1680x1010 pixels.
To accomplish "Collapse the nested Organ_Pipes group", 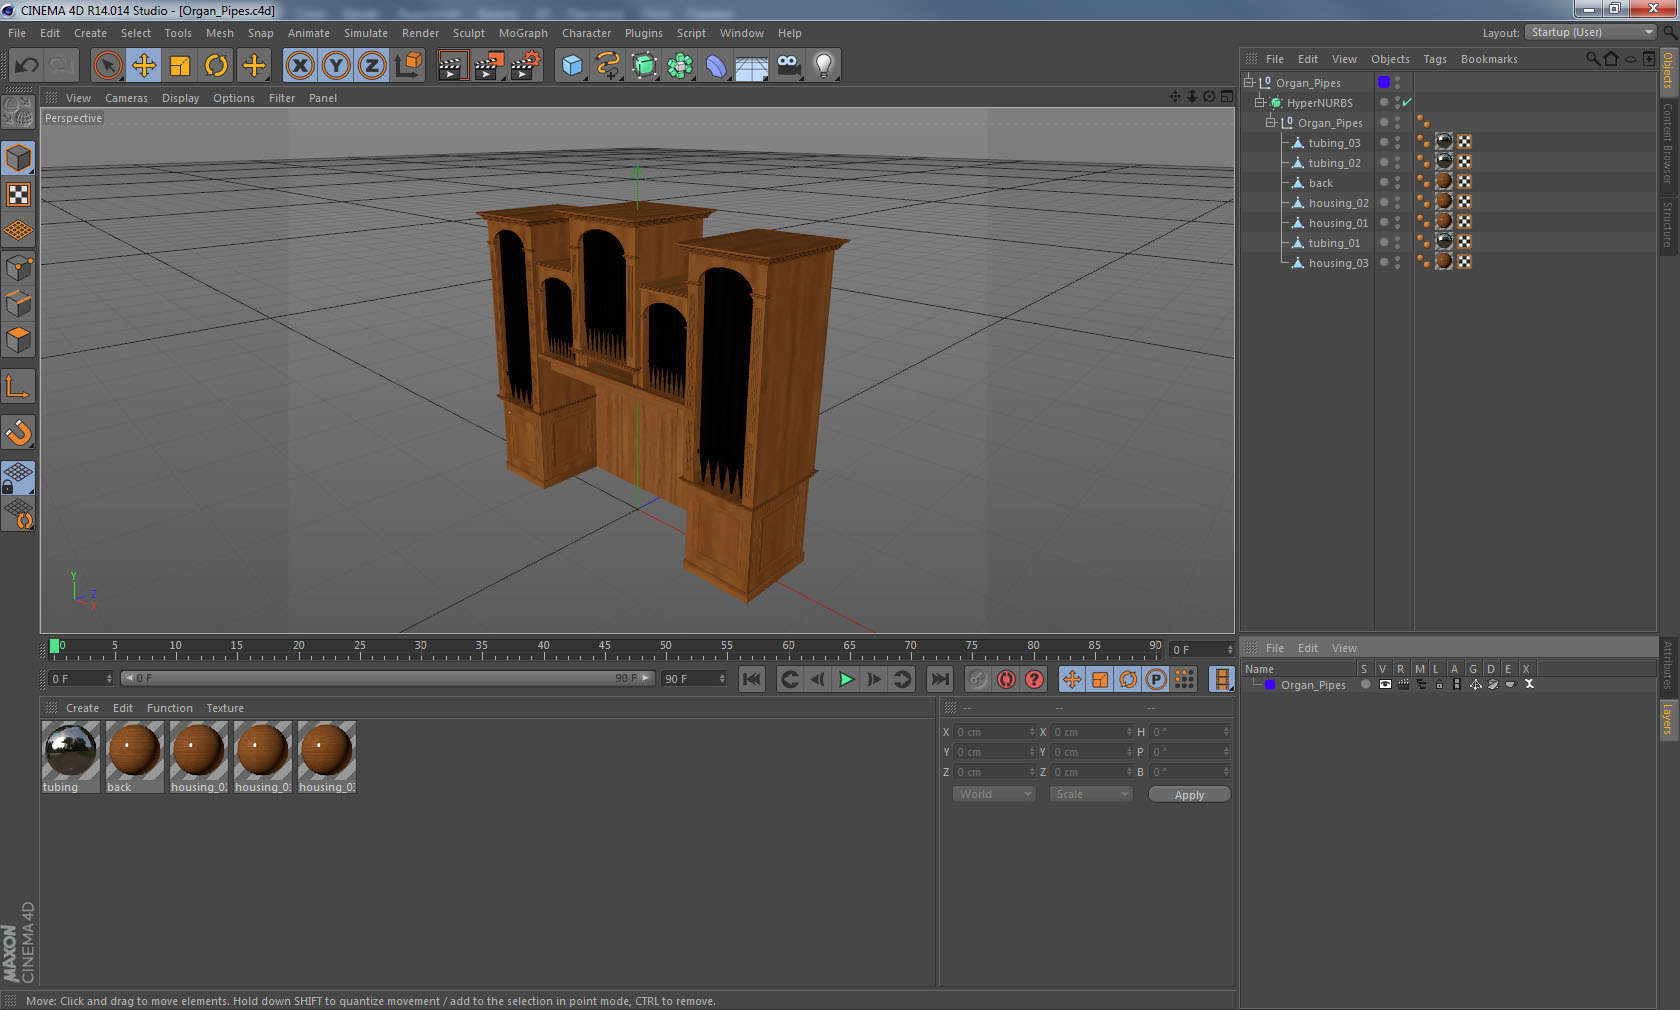I will (x=1271, y=122).
